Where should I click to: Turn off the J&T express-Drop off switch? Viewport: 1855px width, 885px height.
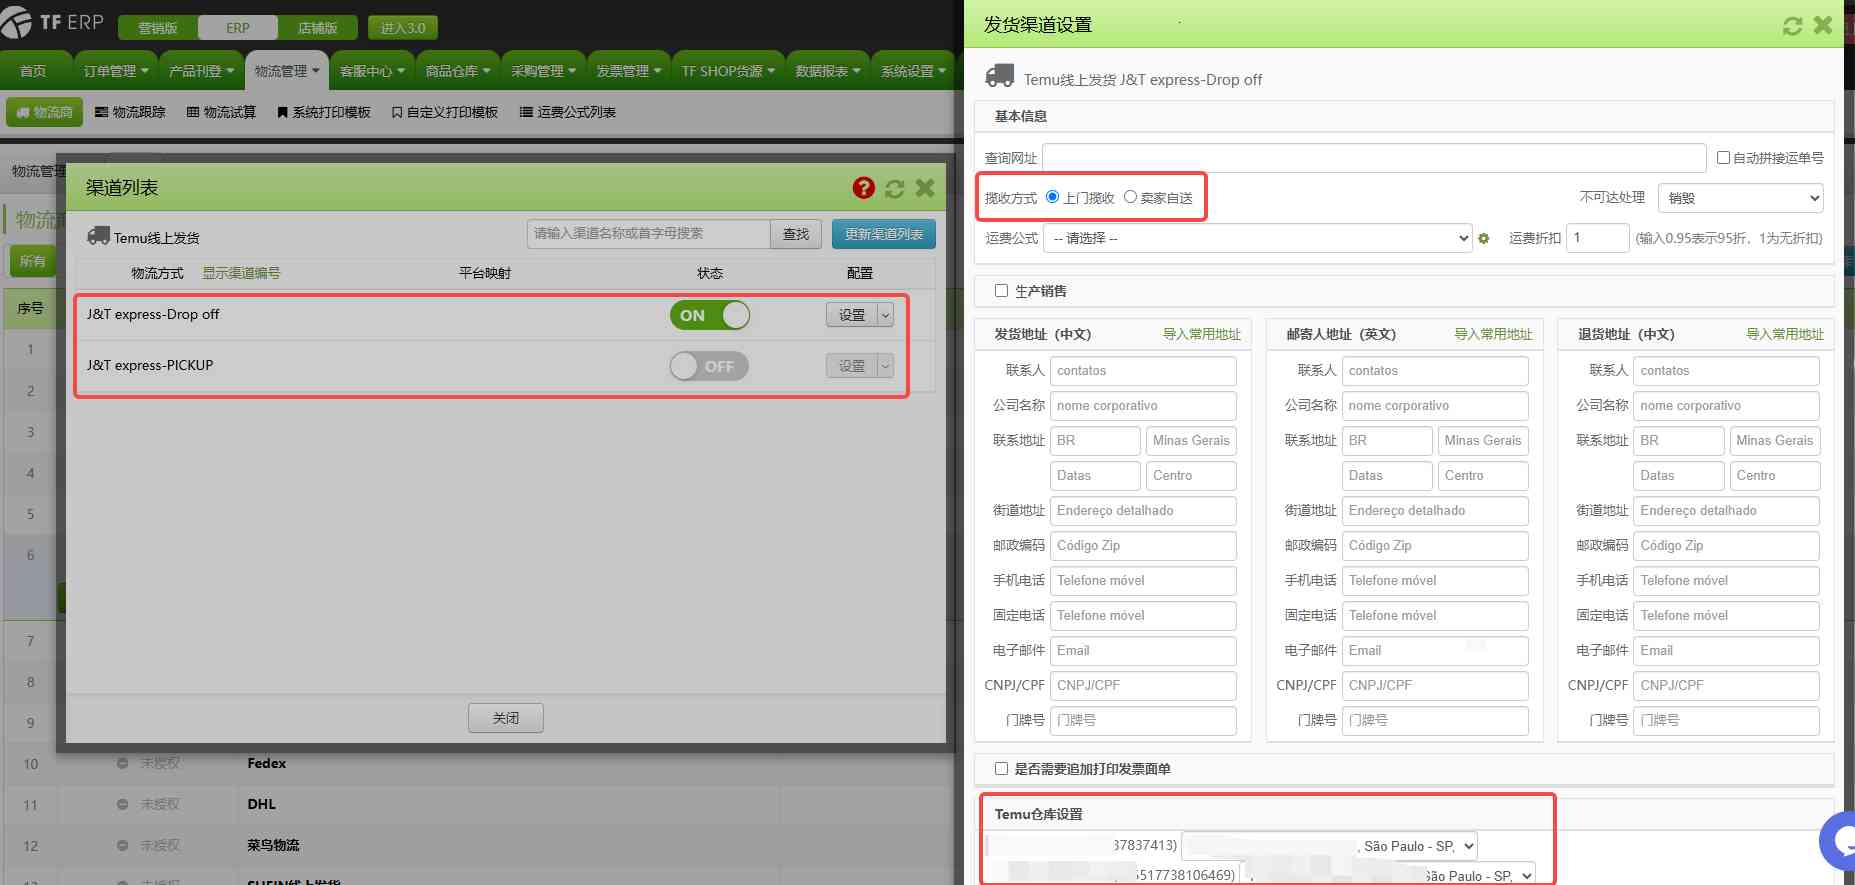click(709, 315)
